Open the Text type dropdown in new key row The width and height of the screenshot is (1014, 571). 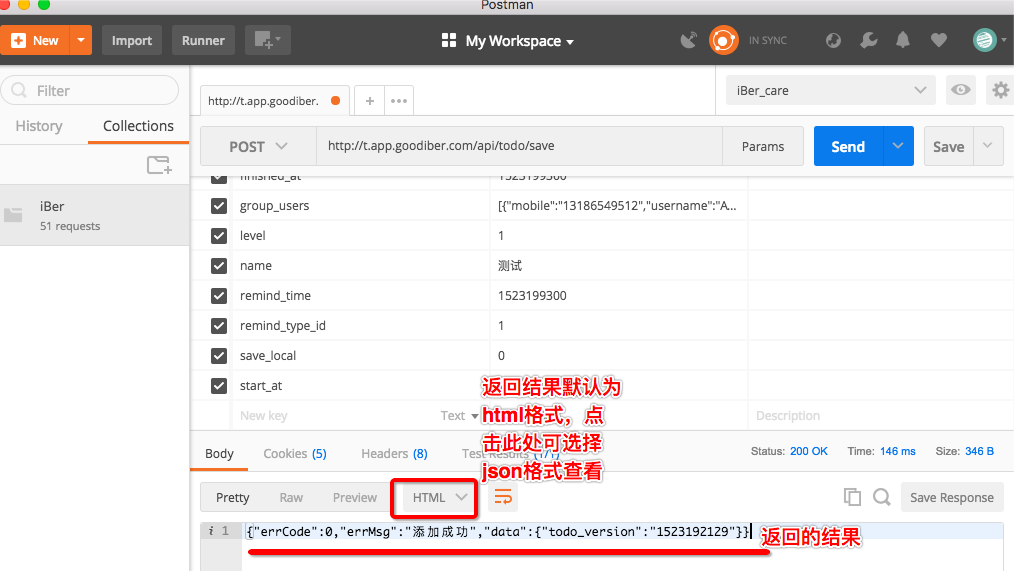click(460, 416)
